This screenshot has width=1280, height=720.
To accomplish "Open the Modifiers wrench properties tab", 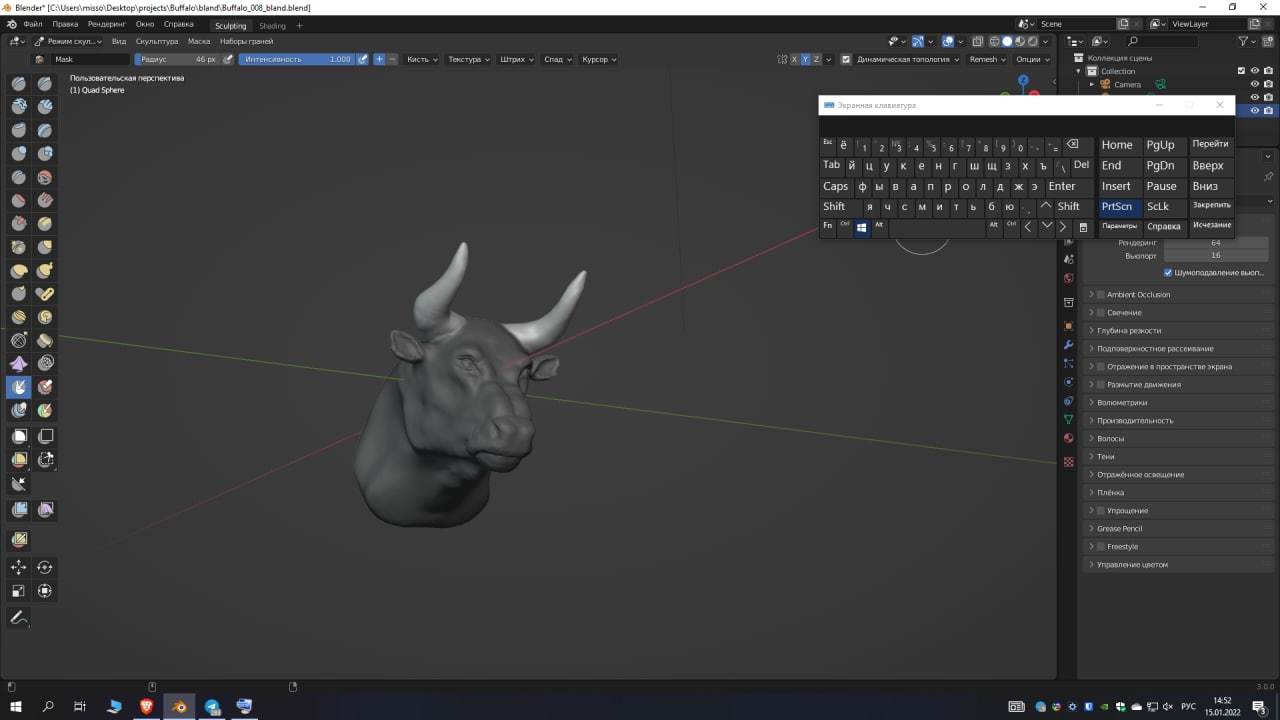I will 1068,345.
